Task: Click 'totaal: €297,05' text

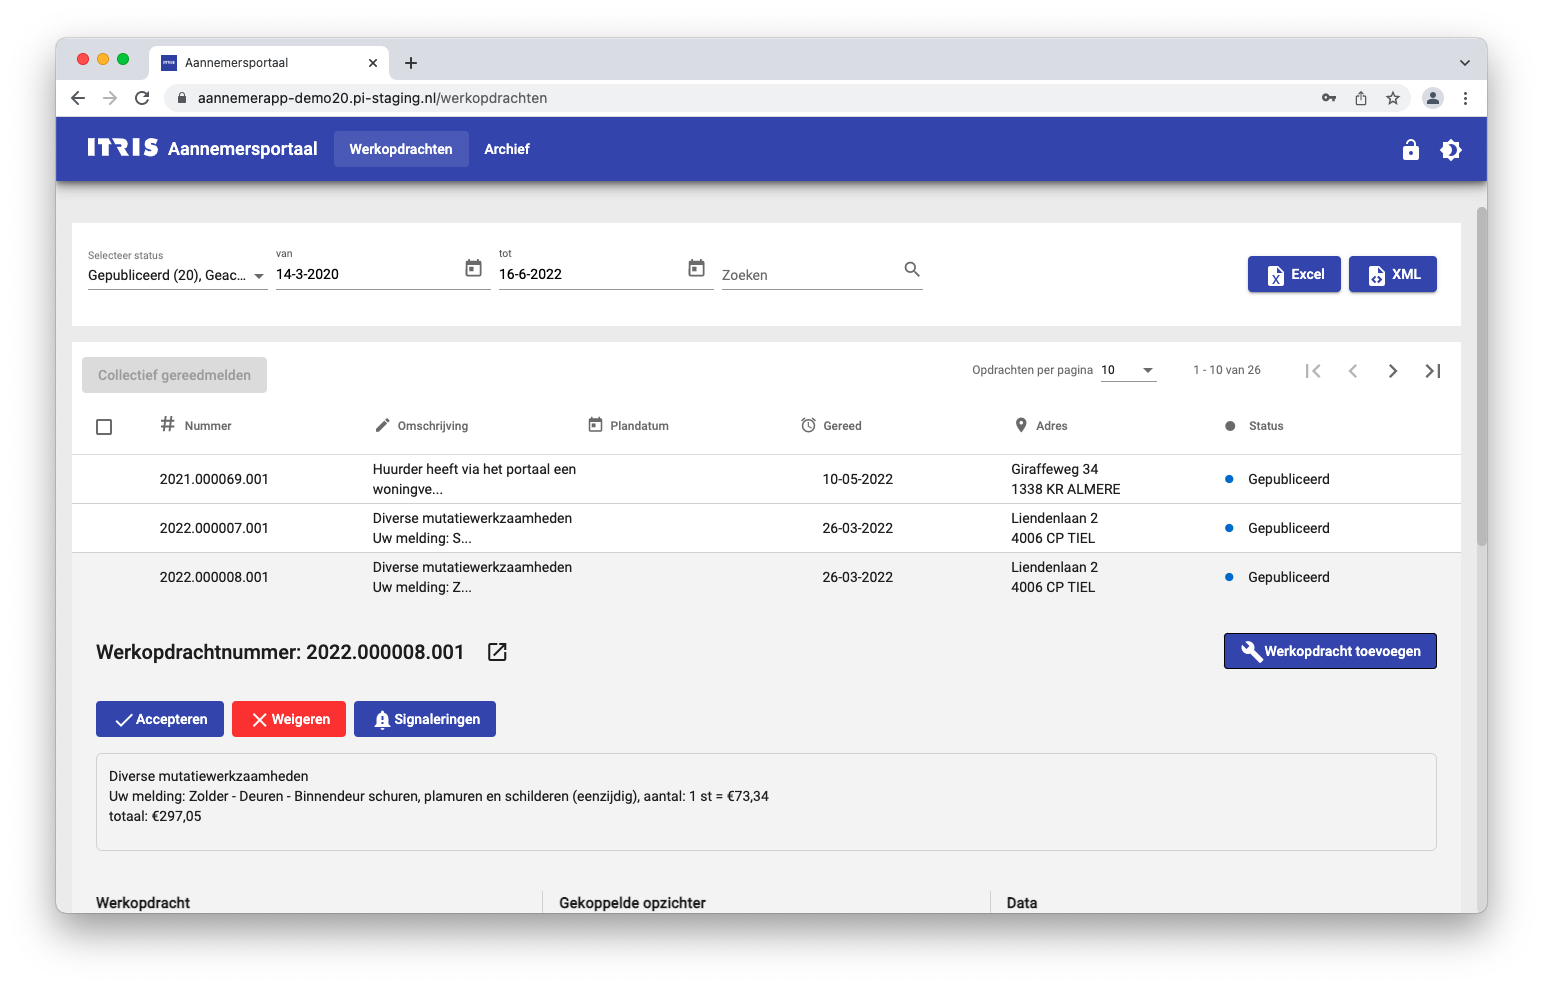Action: [155, 816]
